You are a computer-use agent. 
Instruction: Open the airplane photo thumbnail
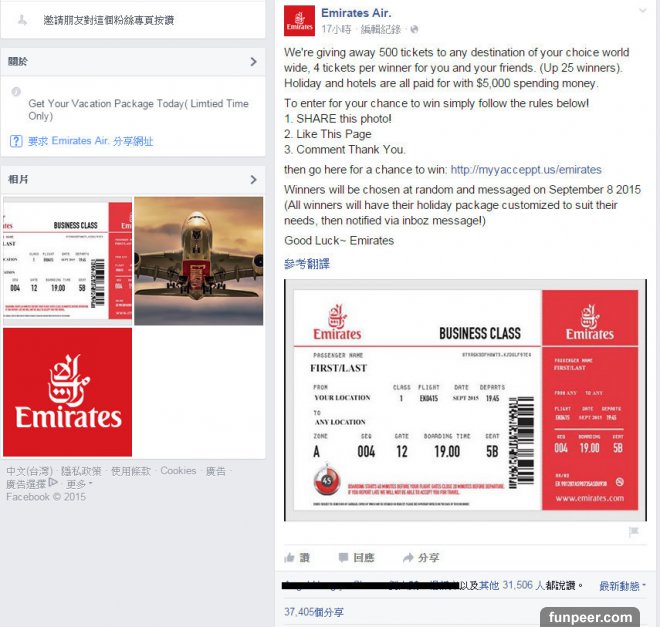click(199, 261)
